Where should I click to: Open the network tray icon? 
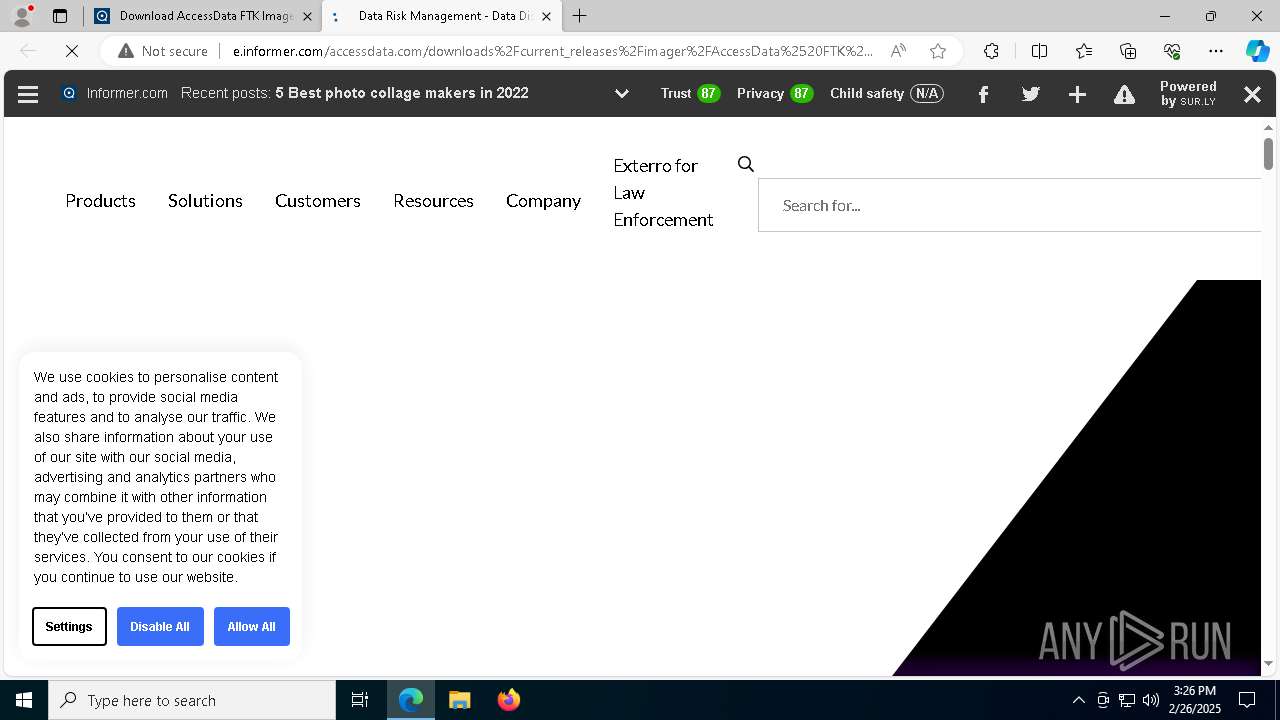click(1126, 700)
